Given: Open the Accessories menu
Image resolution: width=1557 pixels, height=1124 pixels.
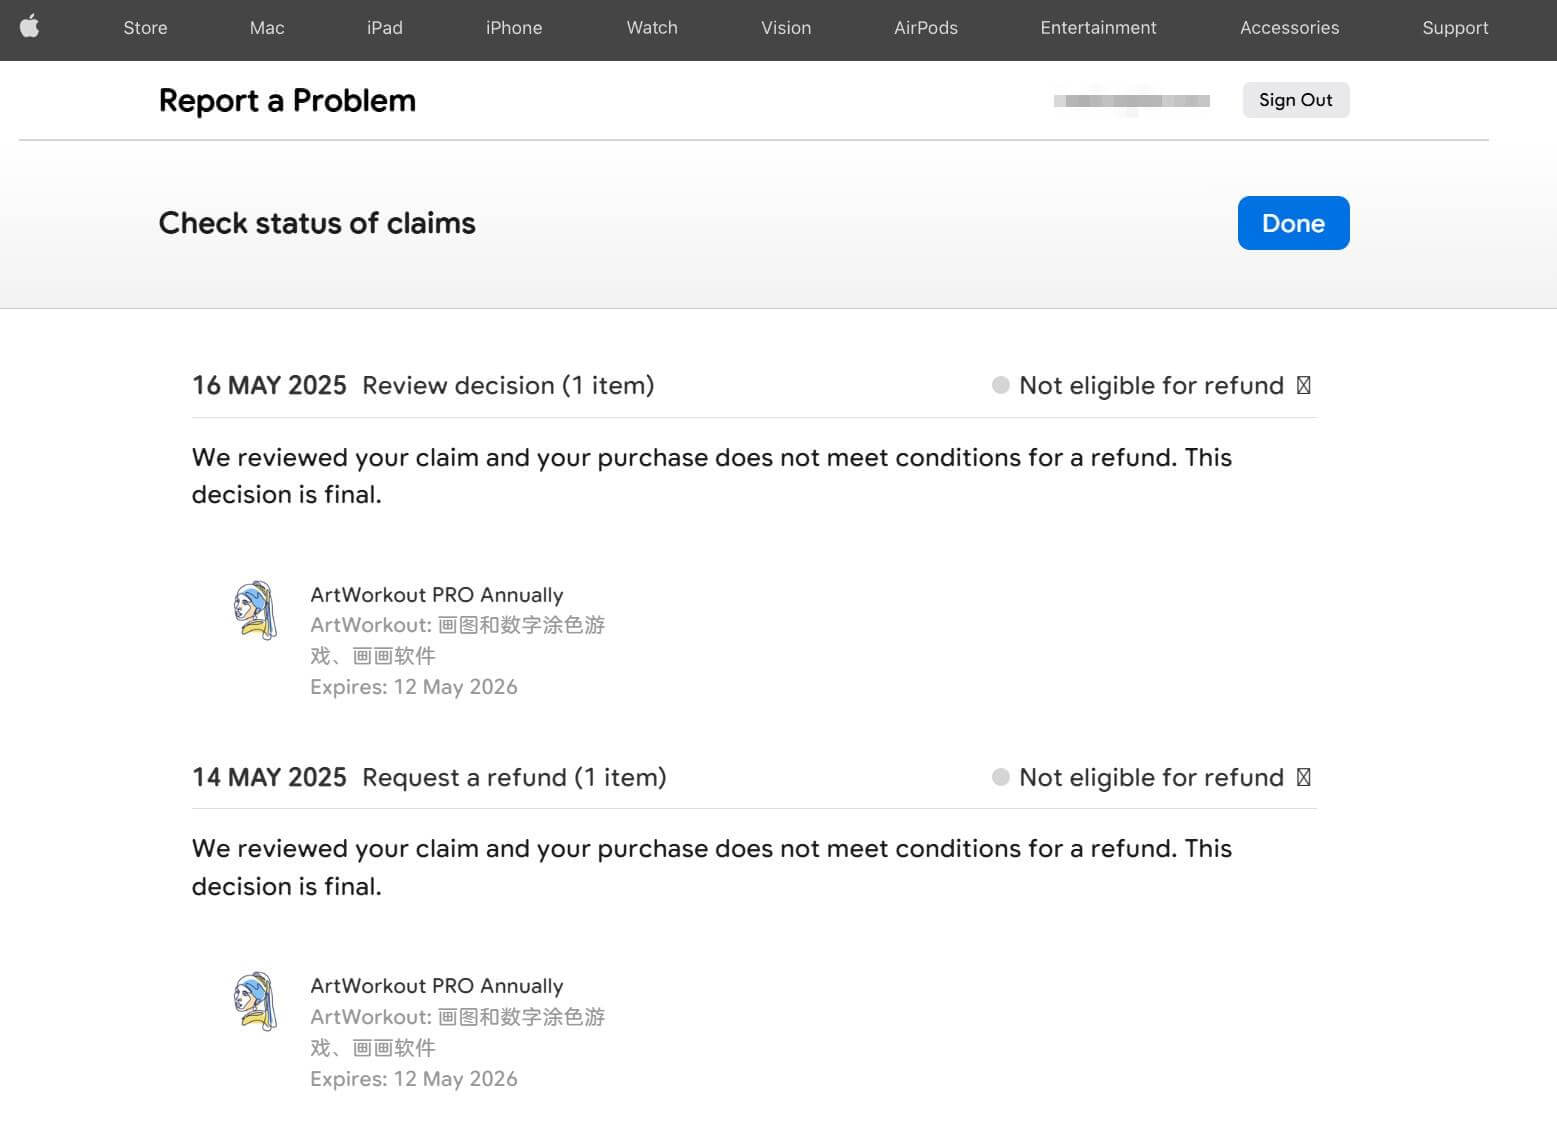Looking at the screenshot, I should tap(1289, 28).
